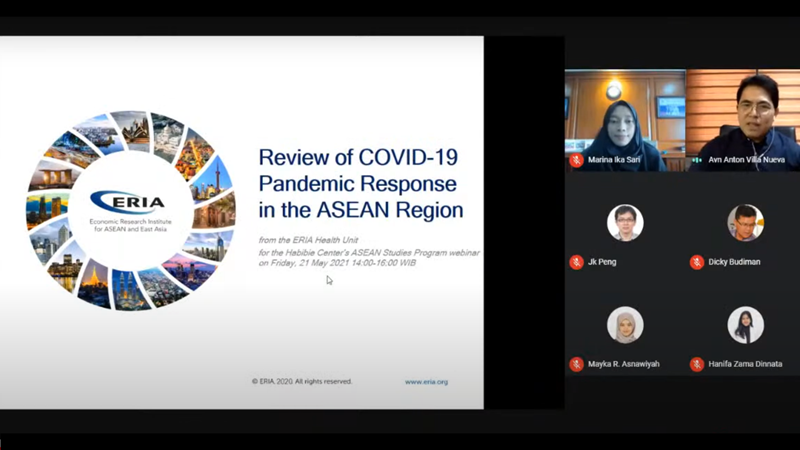Click the text 'on Friday, 21 May 2021 14:00-16:00 WIB'
This screenshot has width=800, height=450.
click(337, 263)
